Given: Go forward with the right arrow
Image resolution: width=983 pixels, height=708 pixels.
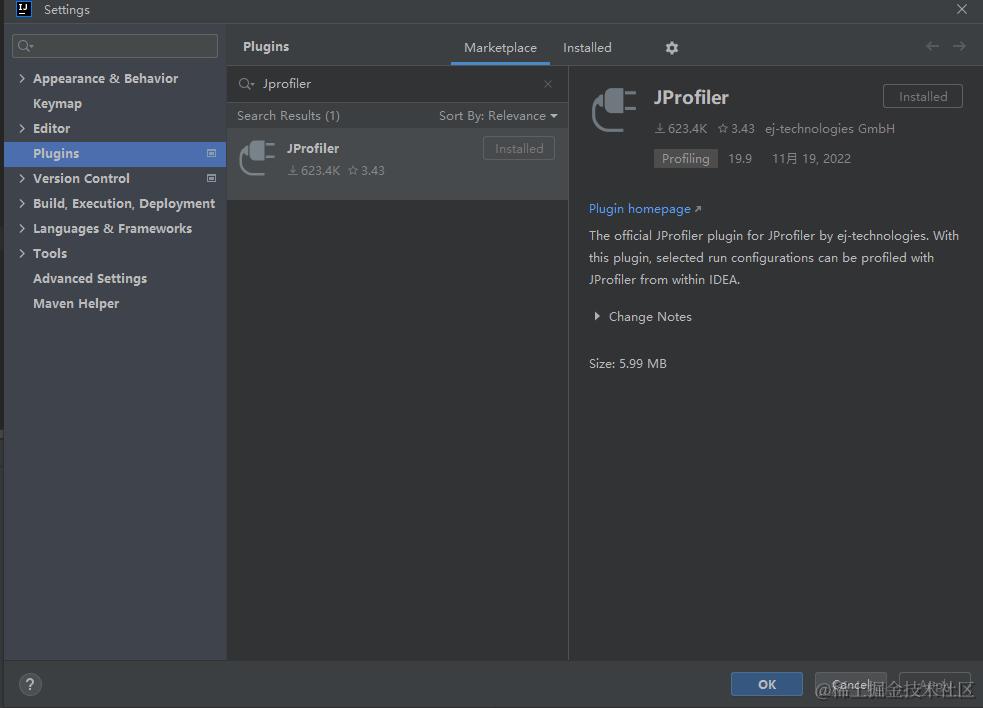Looking at the screenshot, I should 959,46.
